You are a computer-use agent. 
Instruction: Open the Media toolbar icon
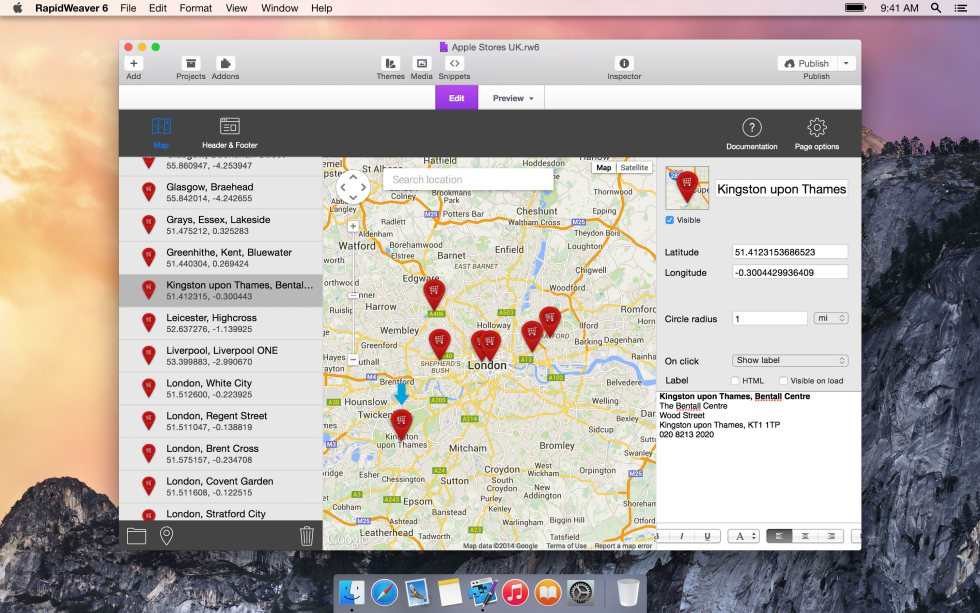click(x=421, y=63)
